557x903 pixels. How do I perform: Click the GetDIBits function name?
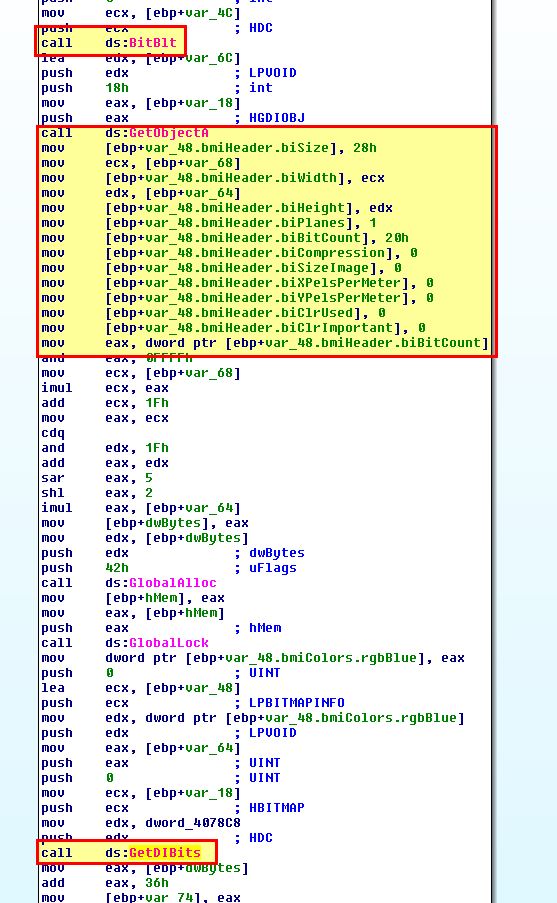(x=164, y=852)
